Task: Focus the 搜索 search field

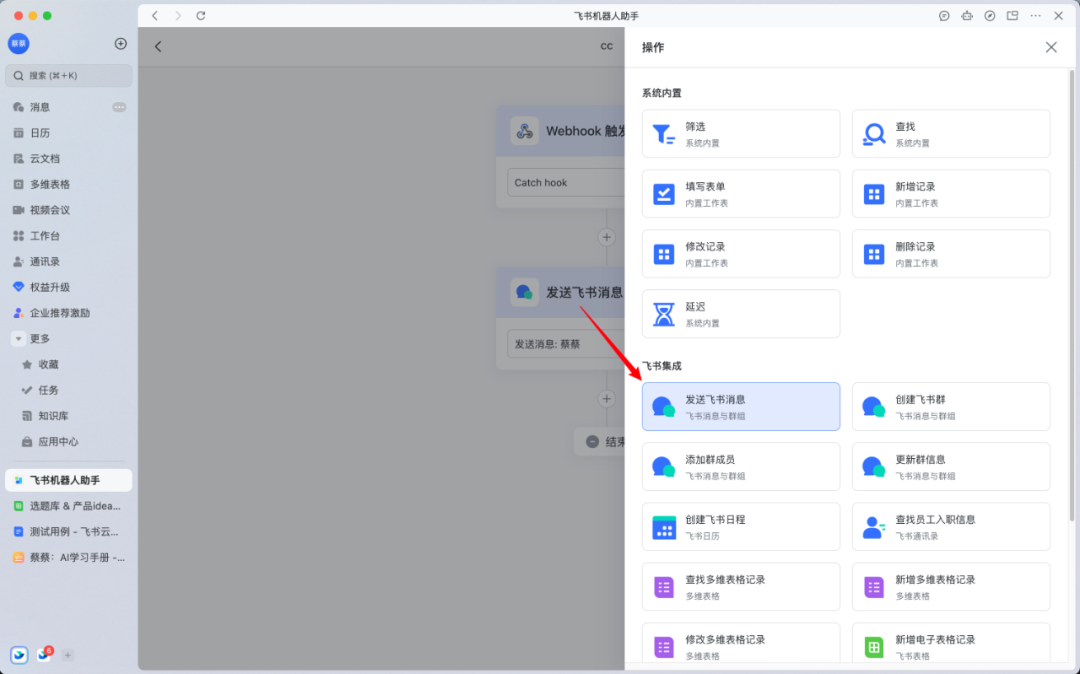Action: pos(68,76)
